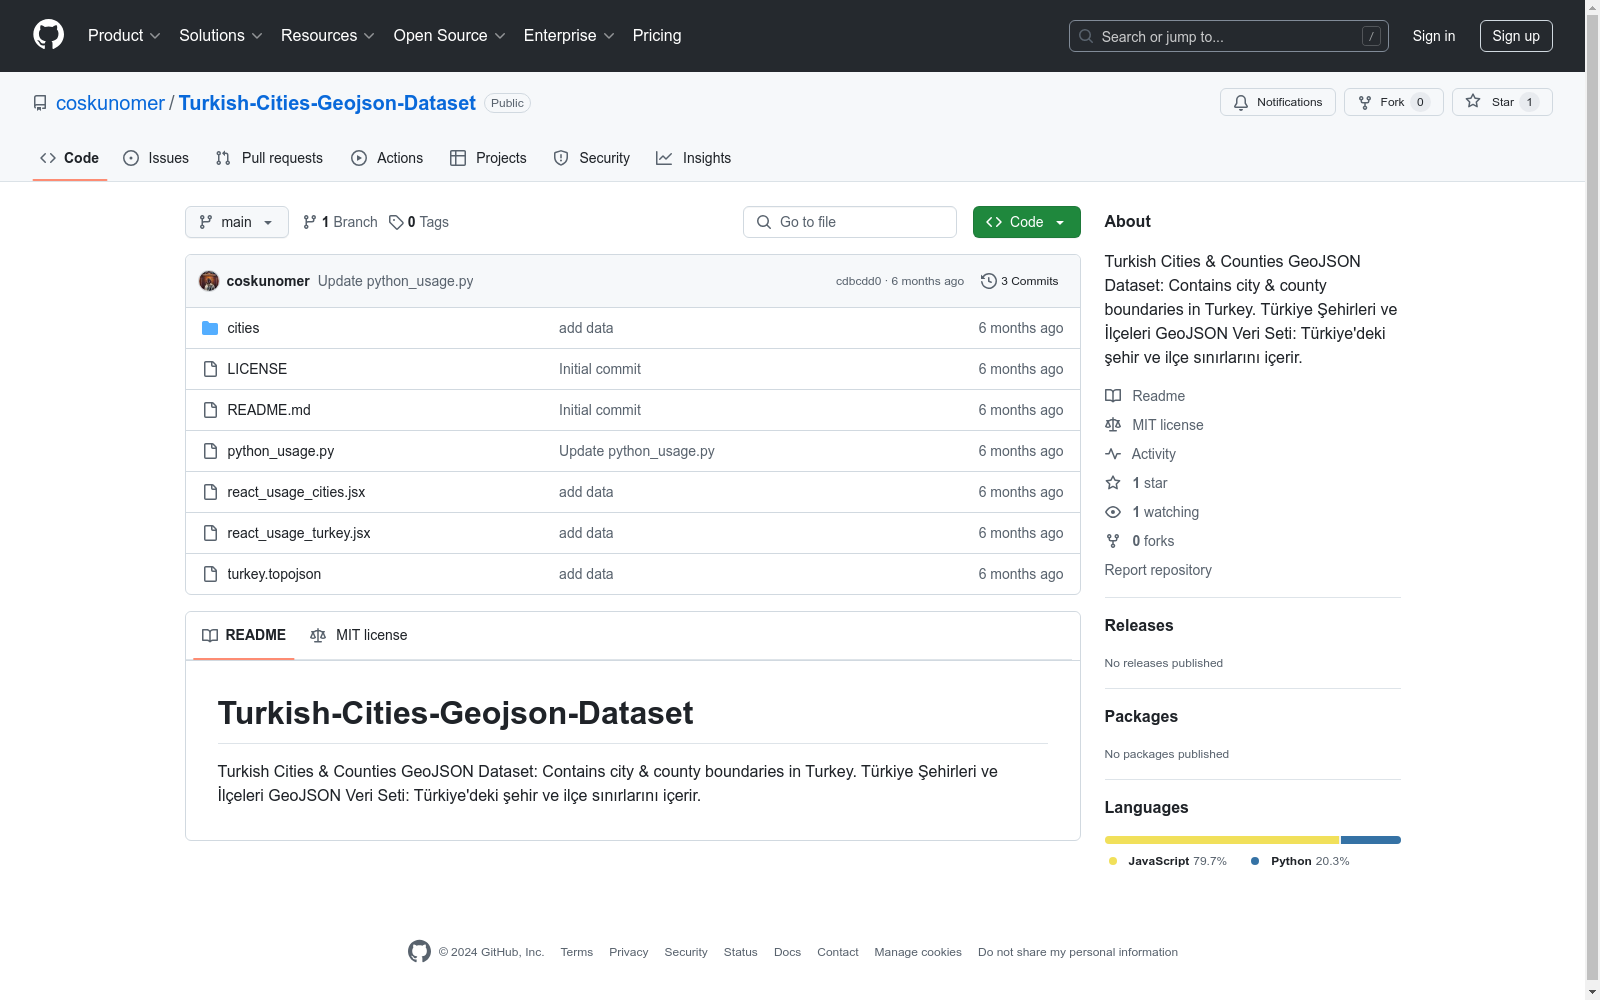Click the react_usage_turkey.jsx file icon
The height and width of the screenshot is (1000, 1600).
point(210,533)
